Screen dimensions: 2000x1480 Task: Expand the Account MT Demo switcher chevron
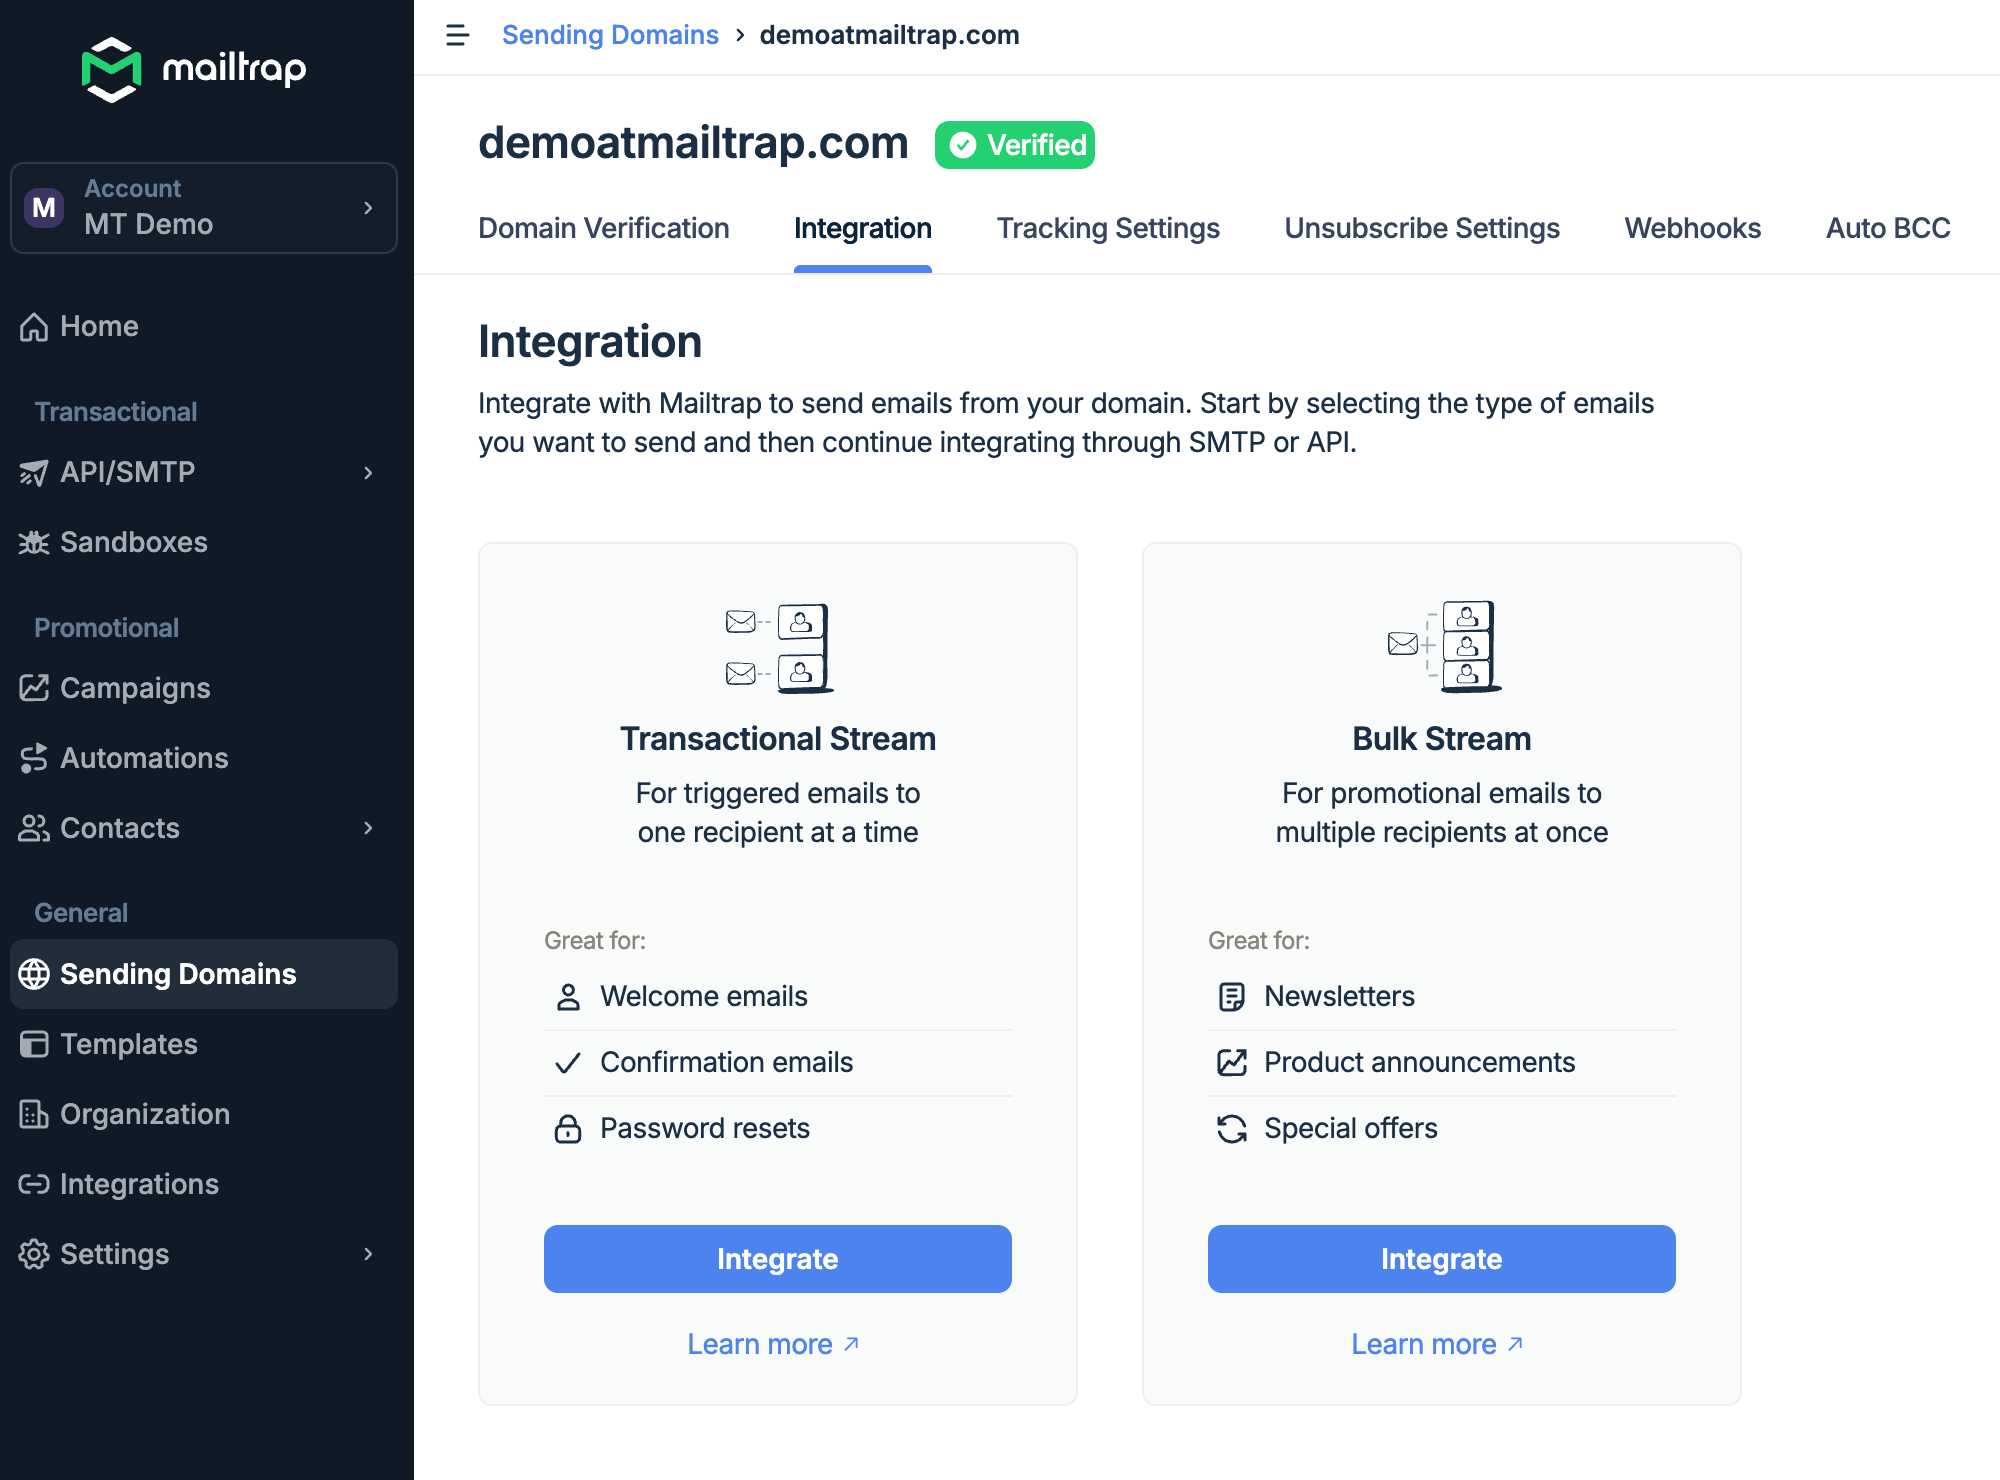pyautogui.click(x=368, y=208)
